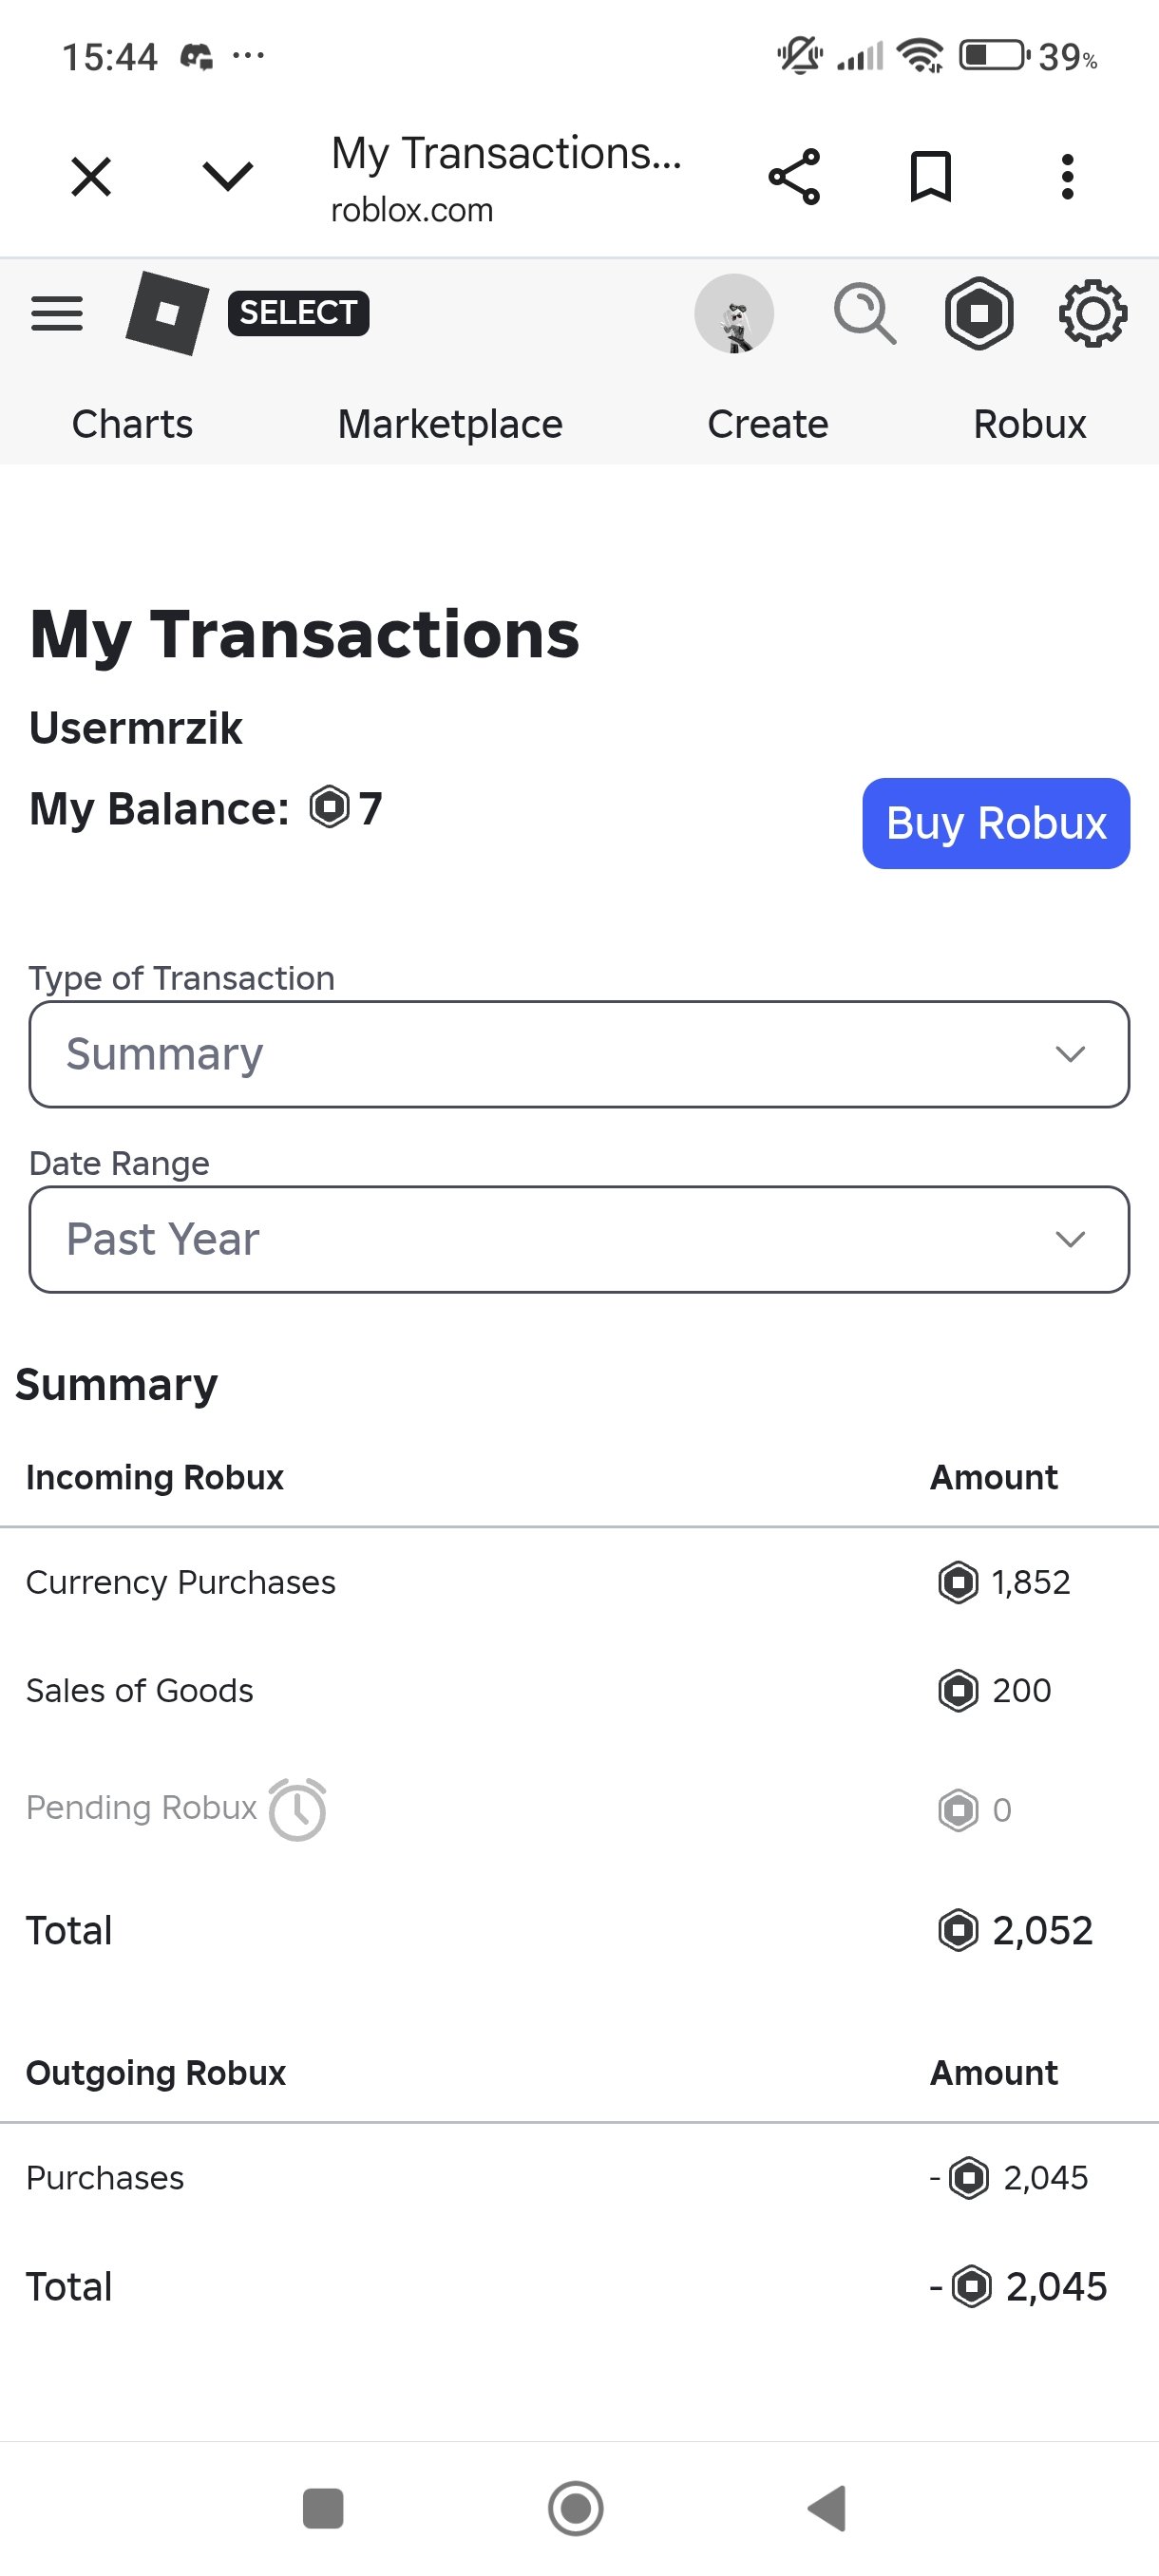Screen dimensions: 1159x2576
Task: Open settings via the gear icon
Action: 1093,314
